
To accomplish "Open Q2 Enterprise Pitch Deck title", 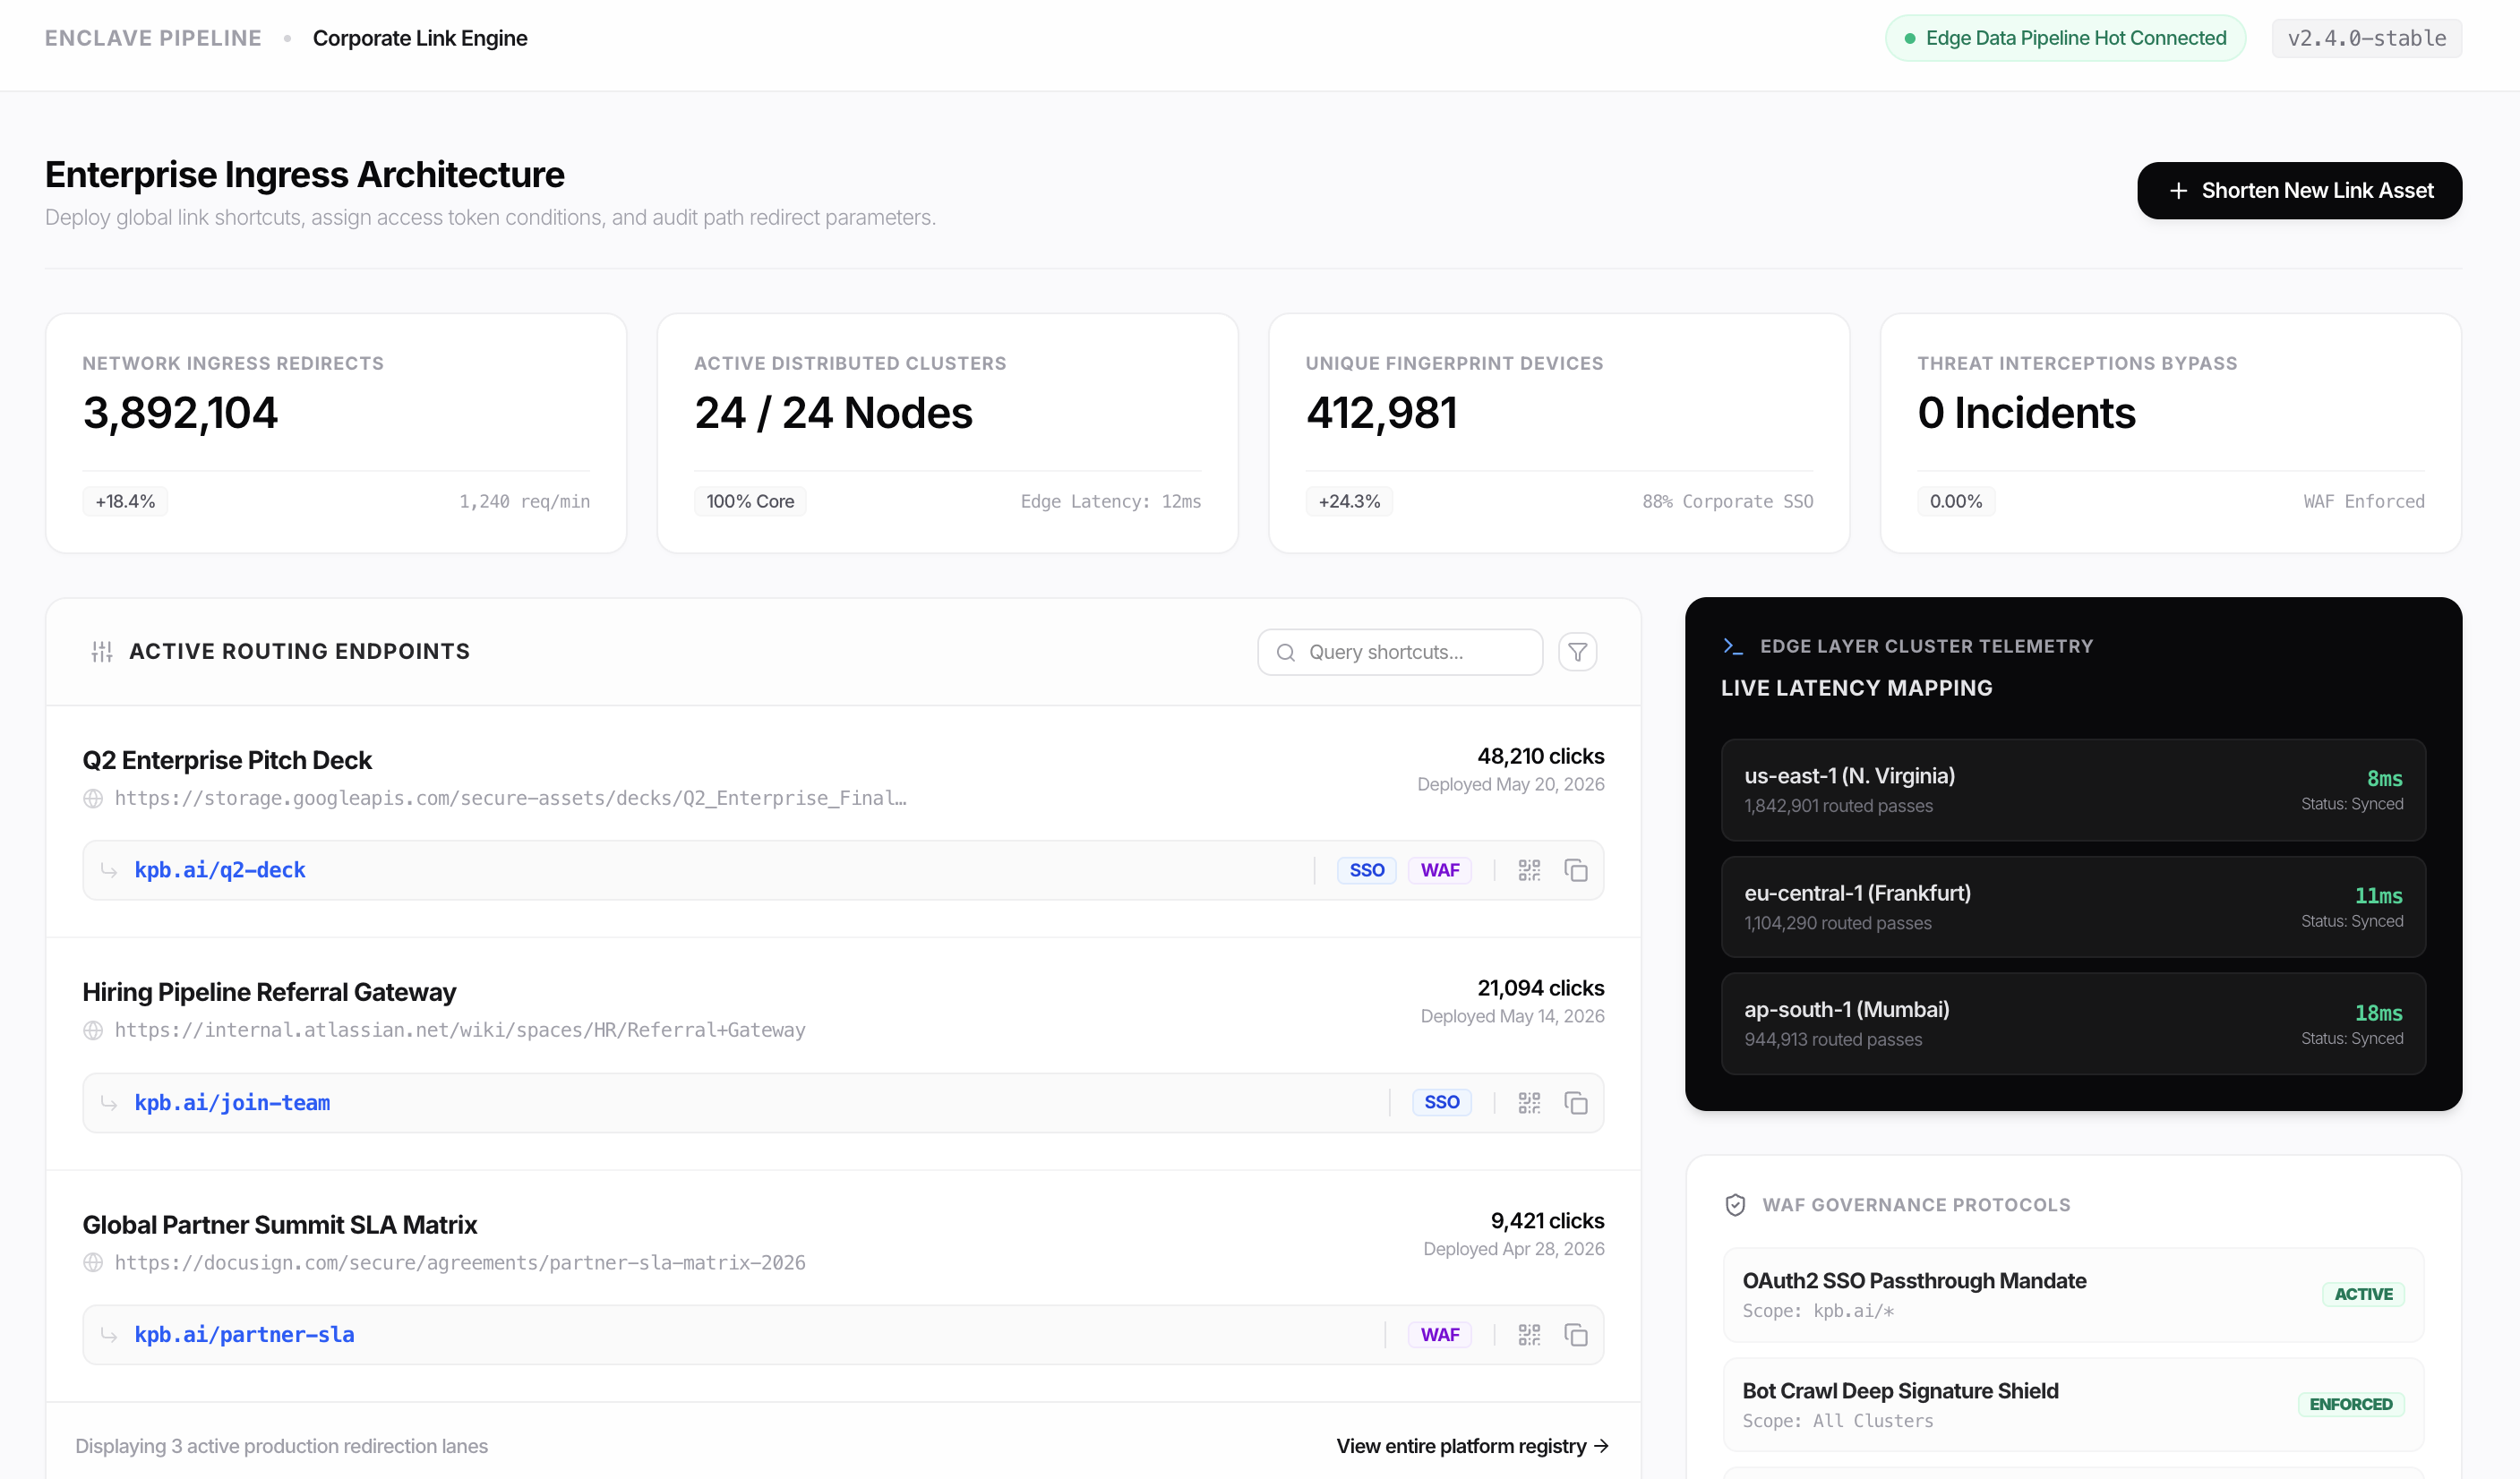I will pyautogui.click(x=227, y=760).
